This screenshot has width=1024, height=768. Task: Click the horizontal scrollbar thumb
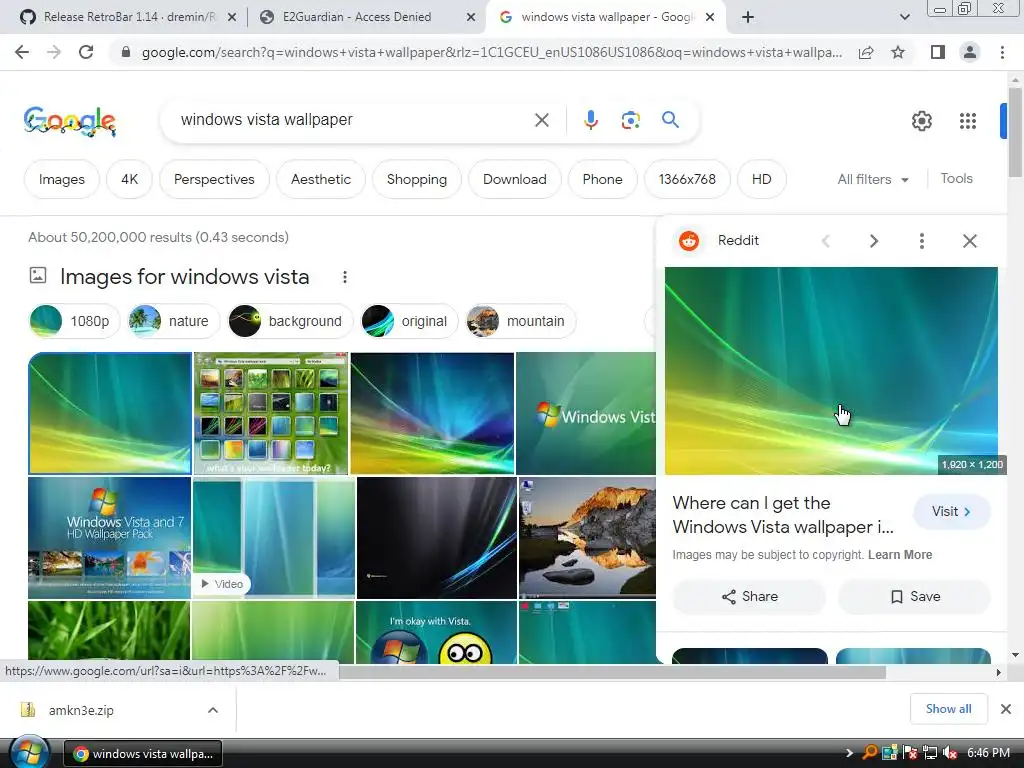tap(612, 672)
